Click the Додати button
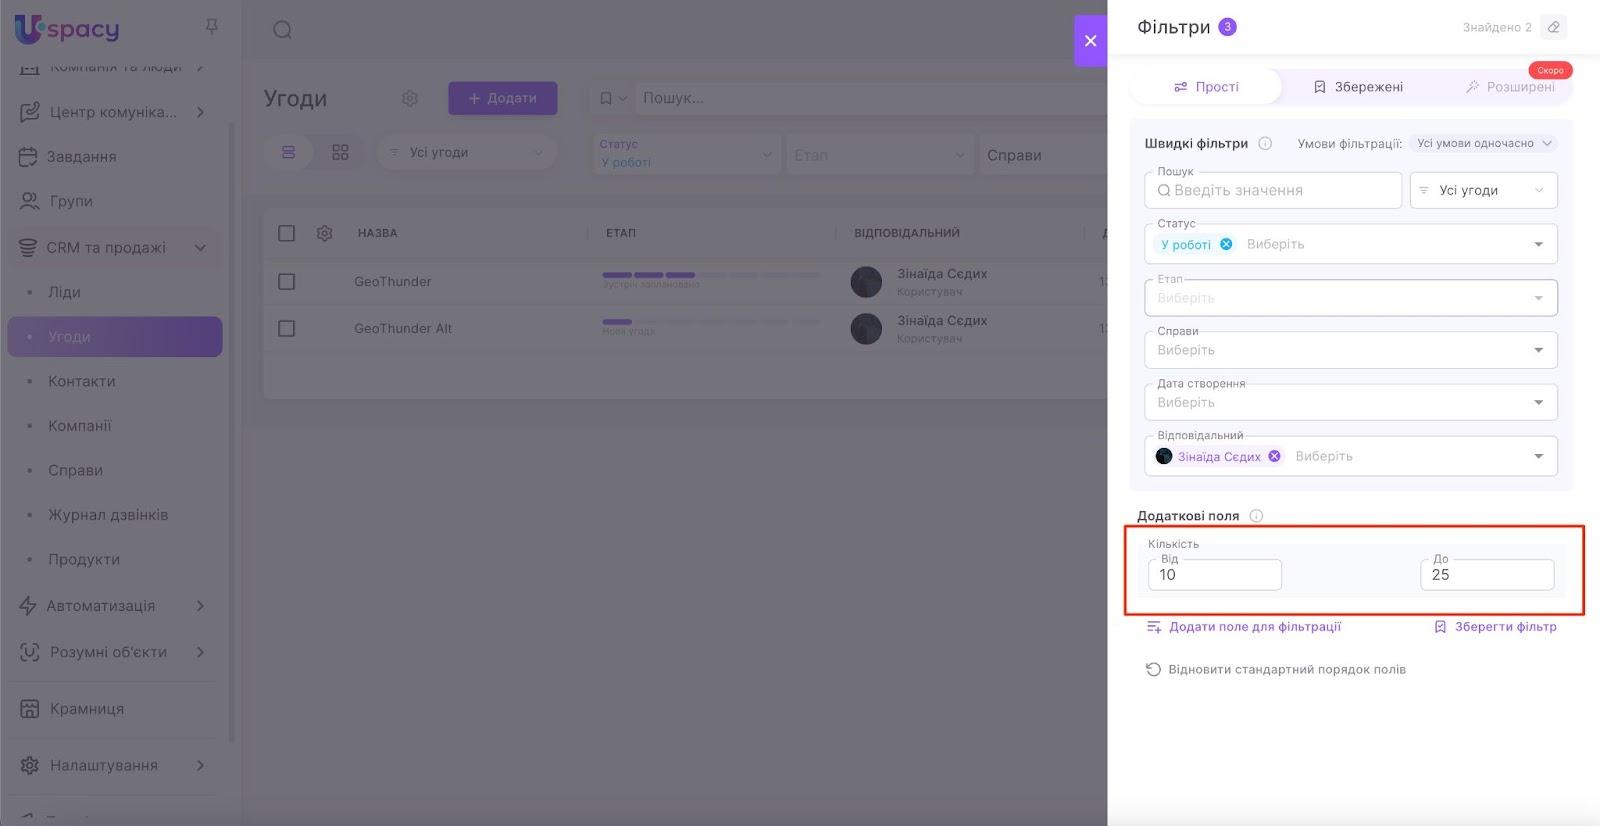 (x=503, y=98)
